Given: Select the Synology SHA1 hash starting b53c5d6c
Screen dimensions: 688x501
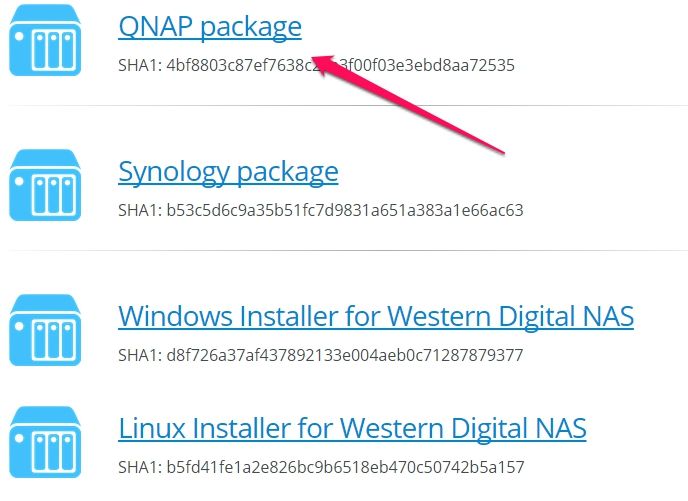Looking at the screenshot, I should [345, 210].
